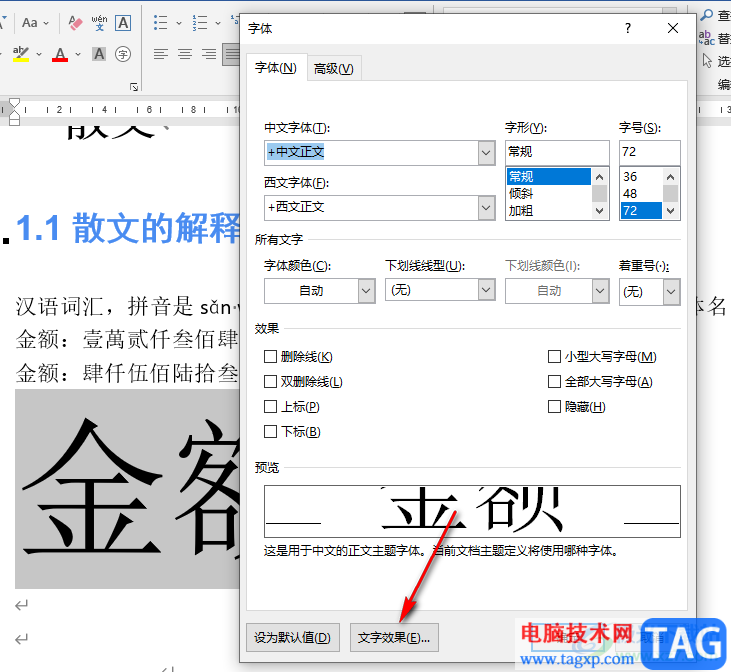Image resolution: width=731 pixels, height=672 pixels.
Task: Expand the Chinese font (中文字体) dropdown
Action: click(486, 153)
